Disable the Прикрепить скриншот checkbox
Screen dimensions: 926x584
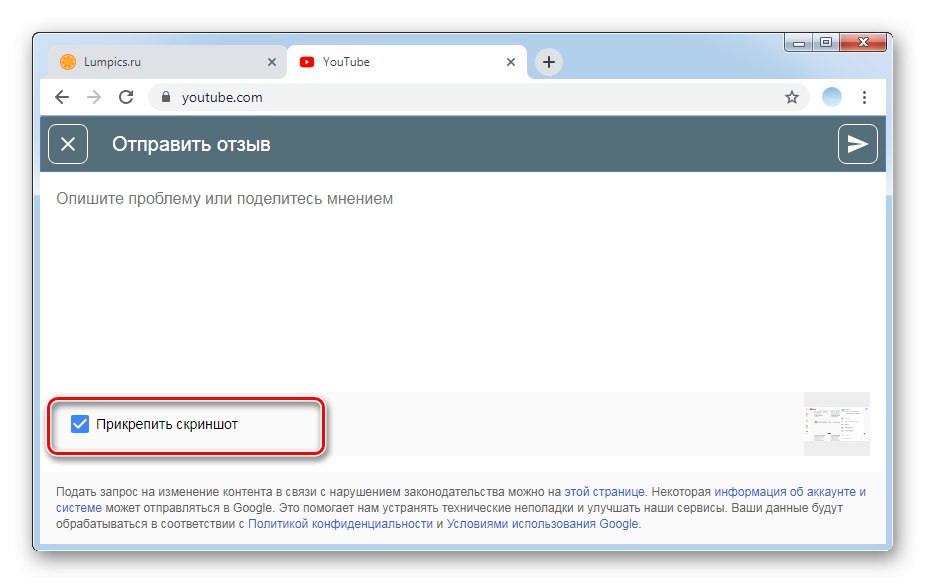[80, 424]
